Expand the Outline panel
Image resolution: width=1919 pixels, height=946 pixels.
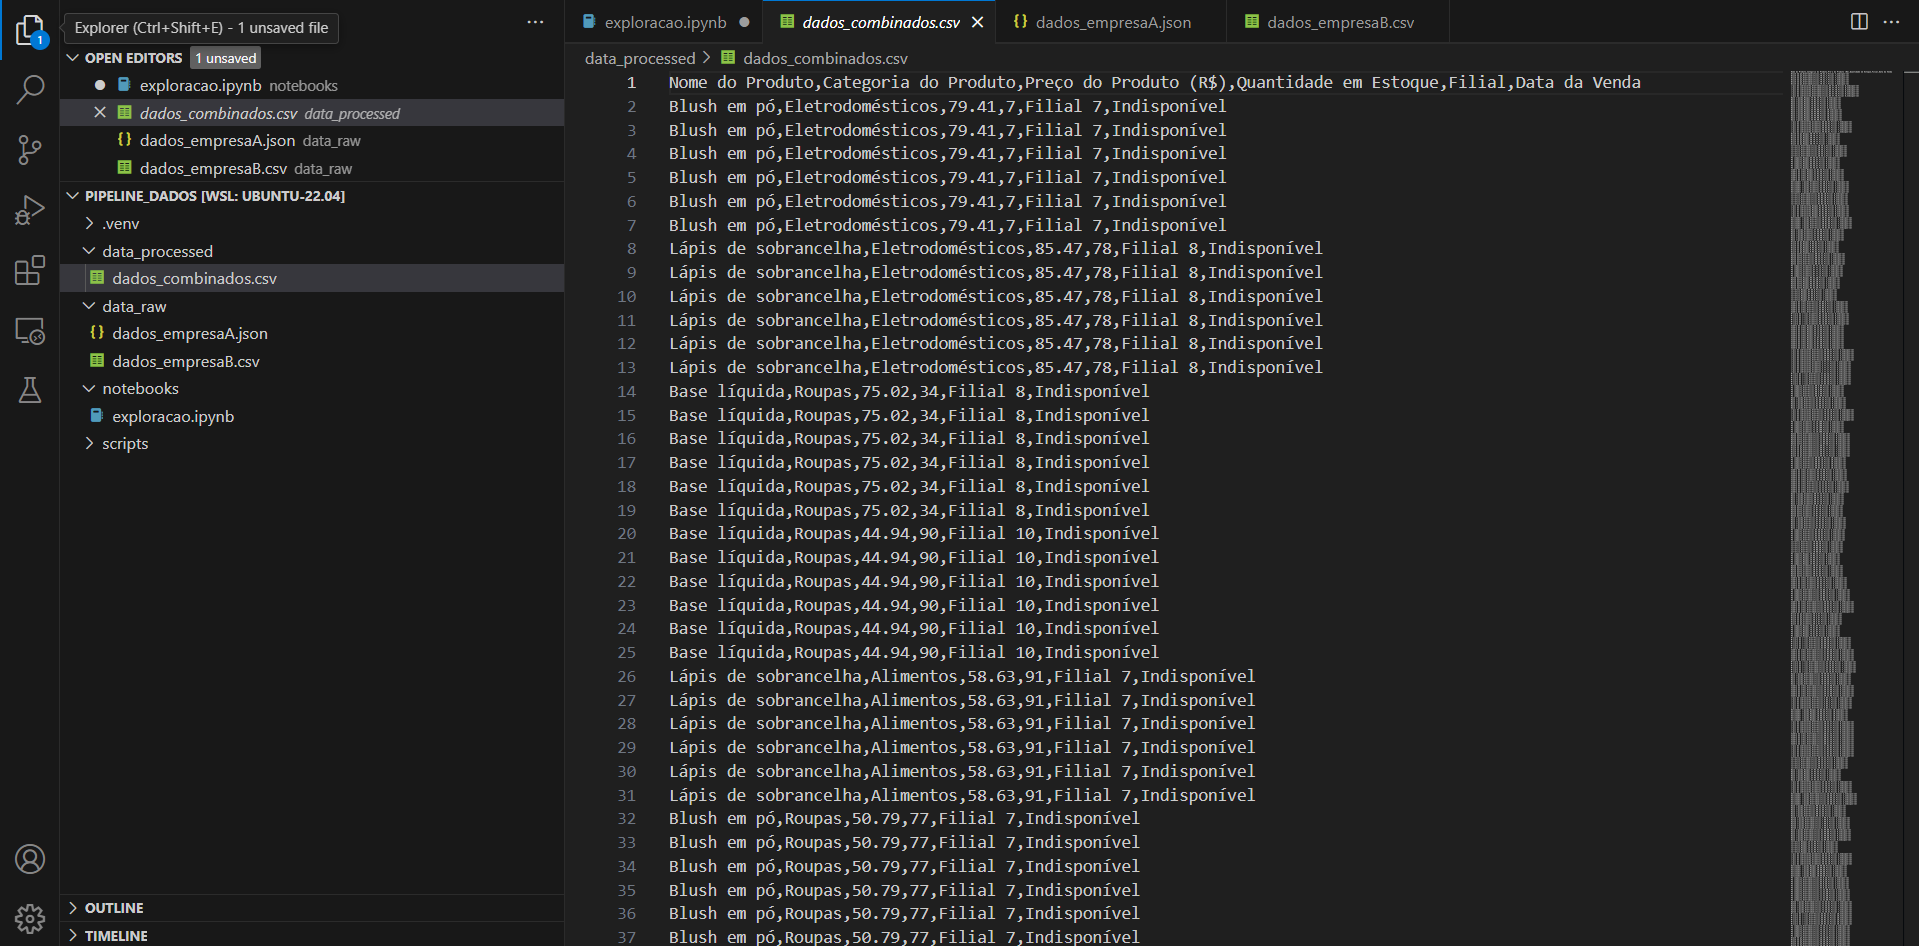click(312, 908)
